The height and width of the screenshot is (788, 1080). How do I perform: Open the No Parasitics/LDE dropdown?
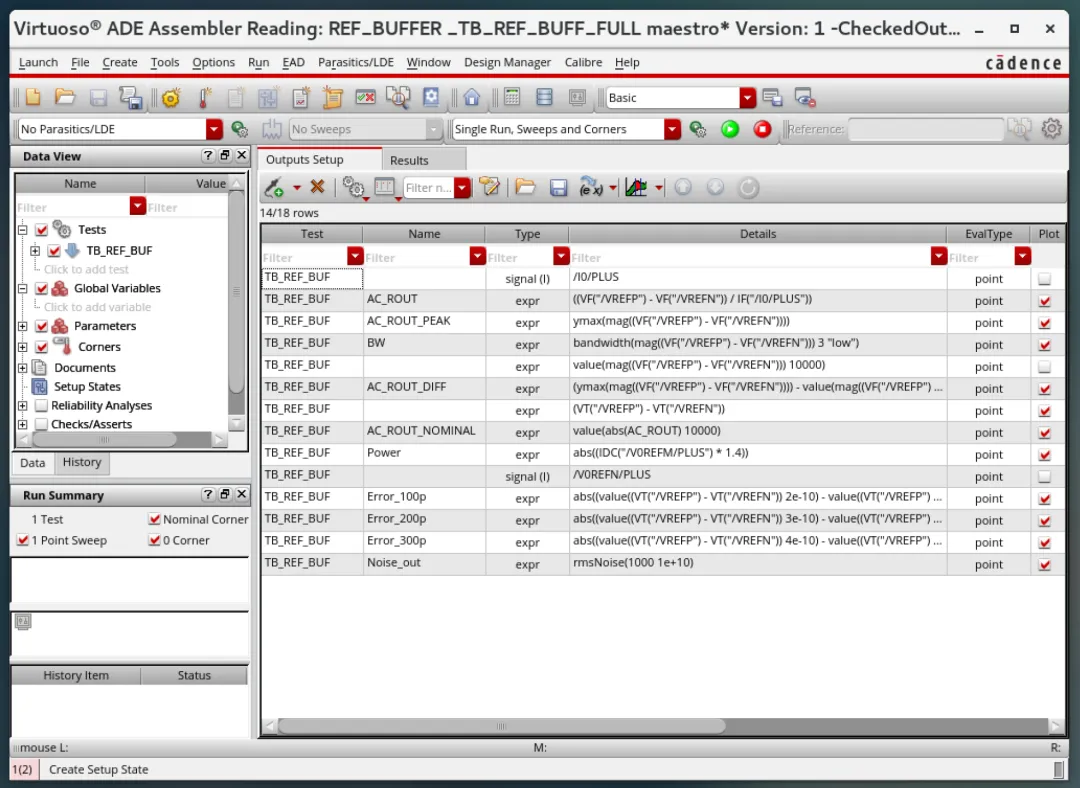[x=214, y=129]
